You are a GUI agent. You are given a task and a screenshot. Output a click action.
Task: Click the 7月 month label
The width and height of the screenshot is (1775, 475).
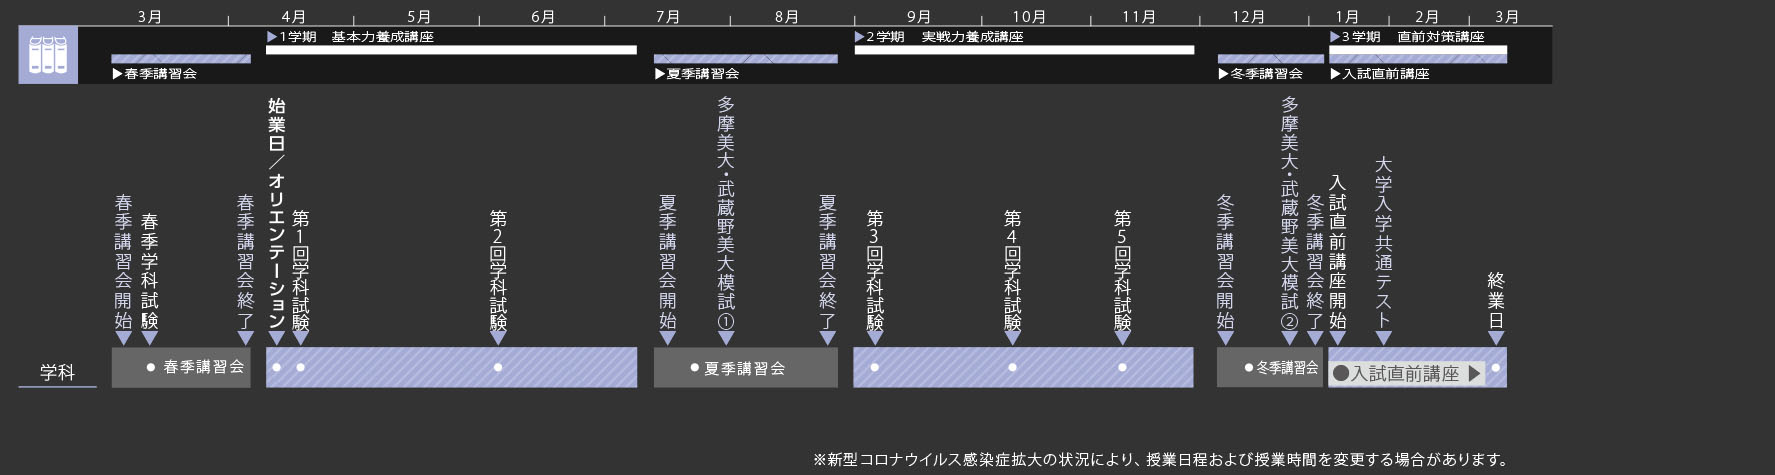(x=668, y=17)
